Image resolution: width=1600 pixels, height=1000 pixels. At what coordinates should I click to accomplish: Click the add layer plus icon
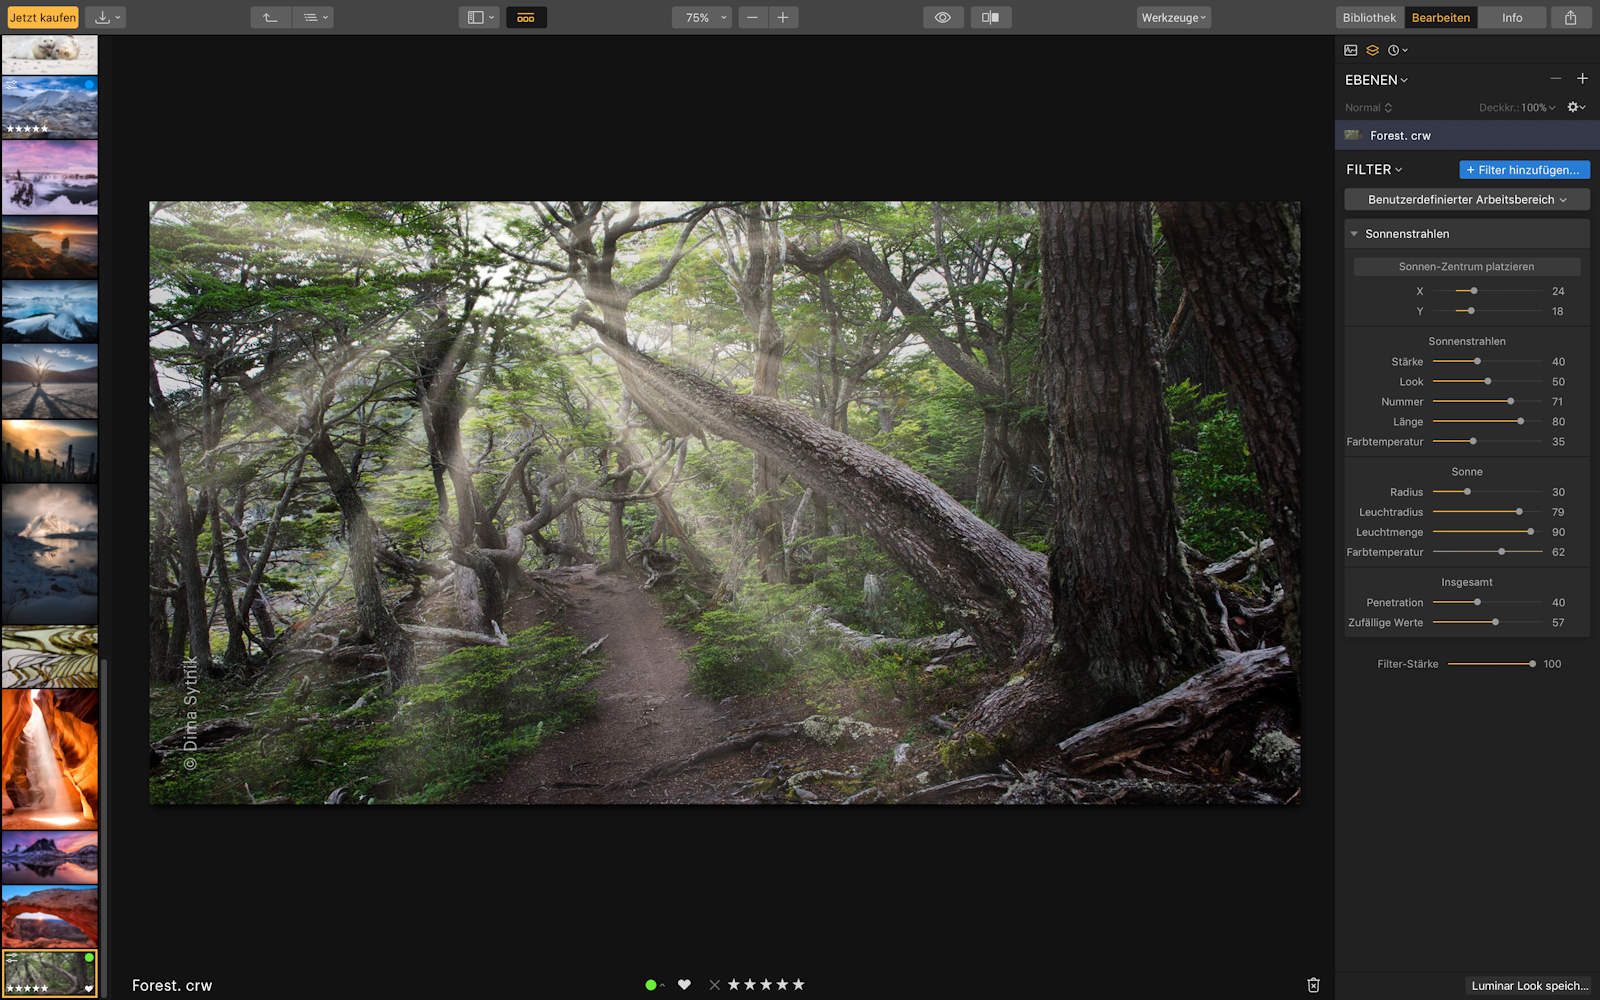[x=1582, y=79]
